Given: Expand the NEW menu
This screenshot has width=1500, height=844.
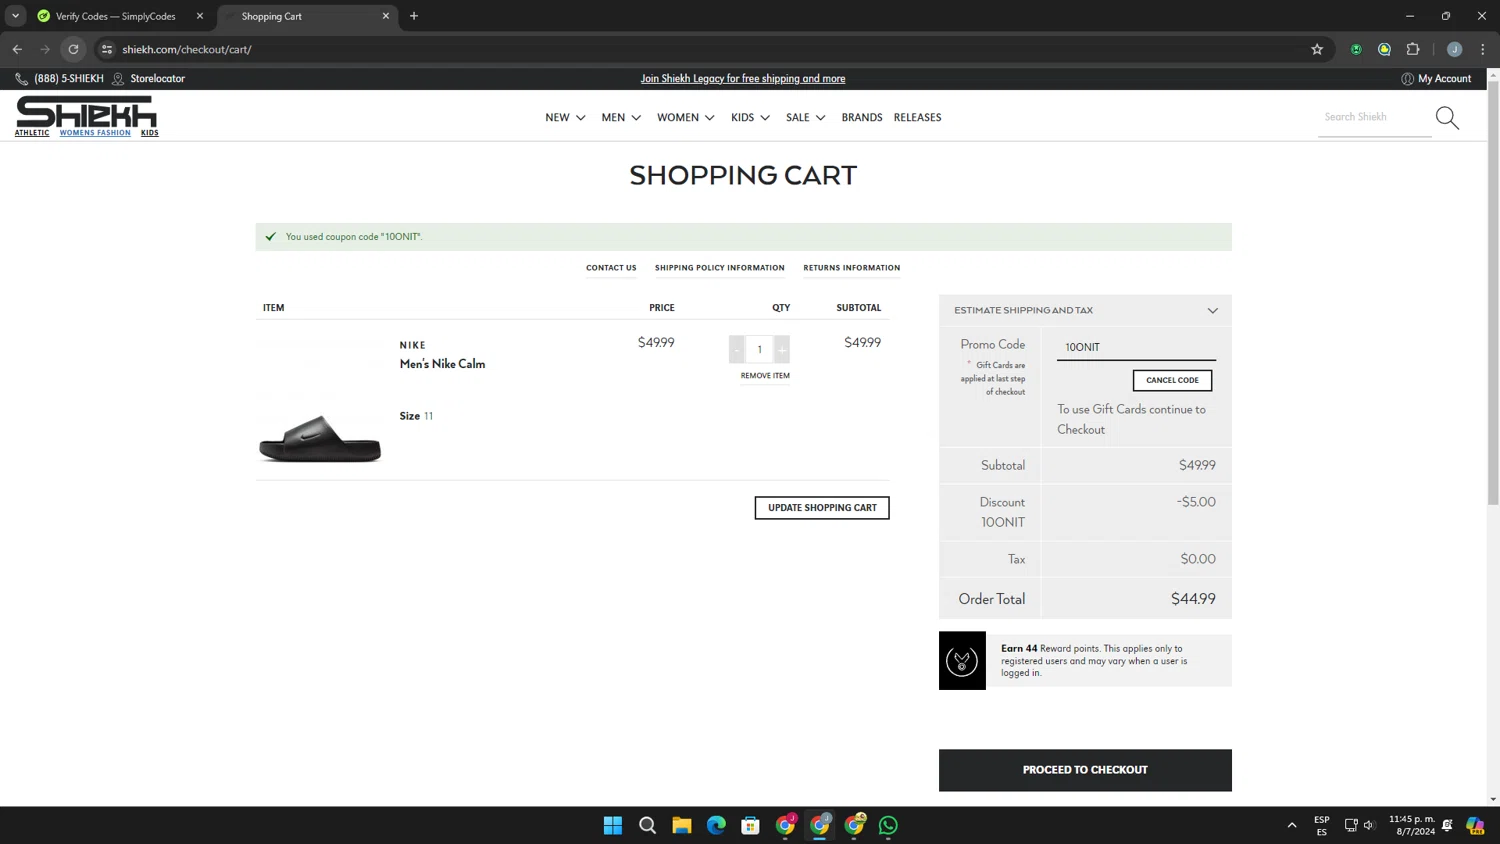Looking at the screenshot, I should coord(565,117).
